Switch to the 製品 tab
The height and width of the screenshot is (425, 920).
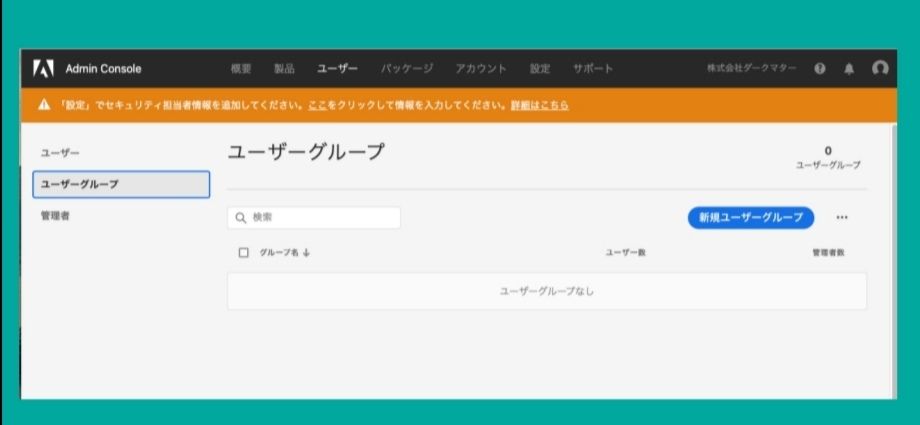[x=284, y=69]
